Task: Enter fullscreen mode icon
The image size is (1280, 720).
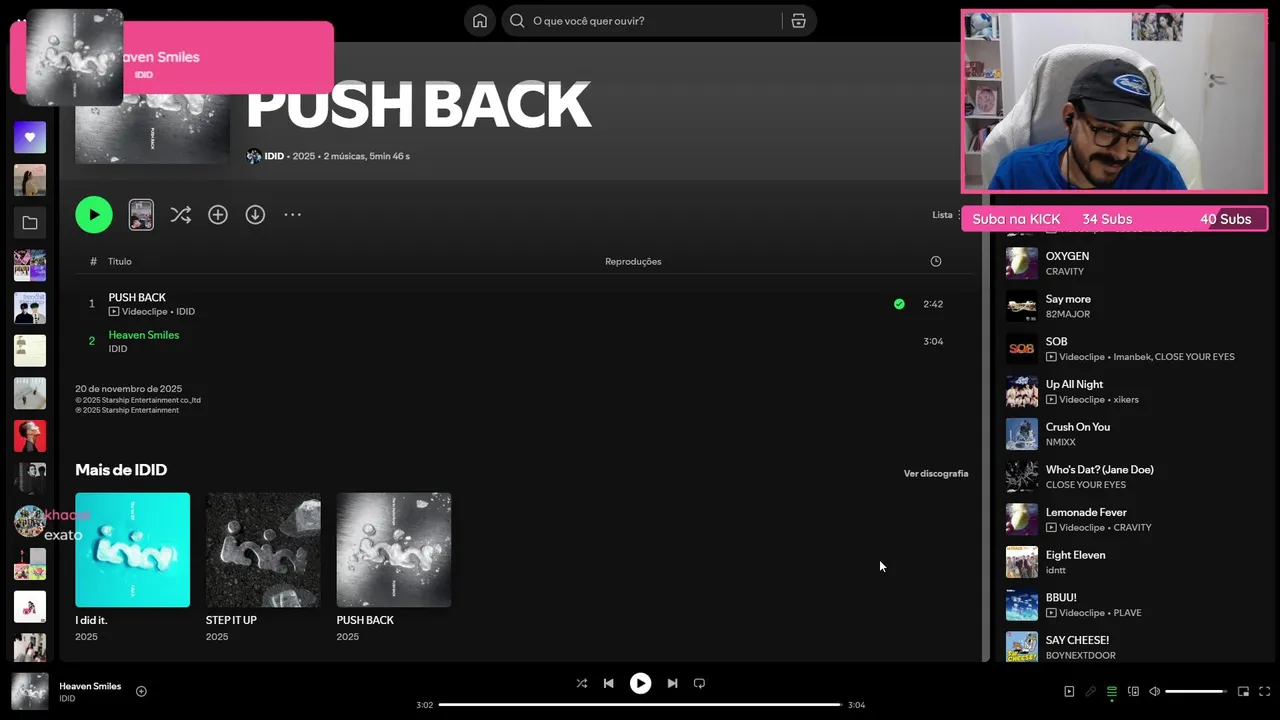Action: [x=1264, y=691]
